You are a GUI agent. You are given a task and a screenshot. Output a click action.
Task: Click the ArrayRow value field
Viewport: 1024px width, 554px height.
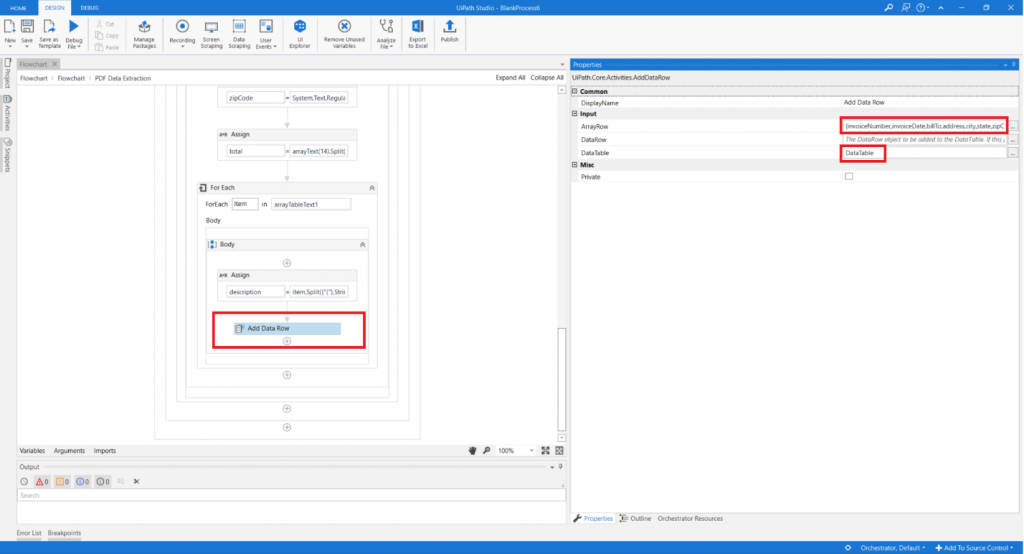pyautogui.click(x=924, y=126)
